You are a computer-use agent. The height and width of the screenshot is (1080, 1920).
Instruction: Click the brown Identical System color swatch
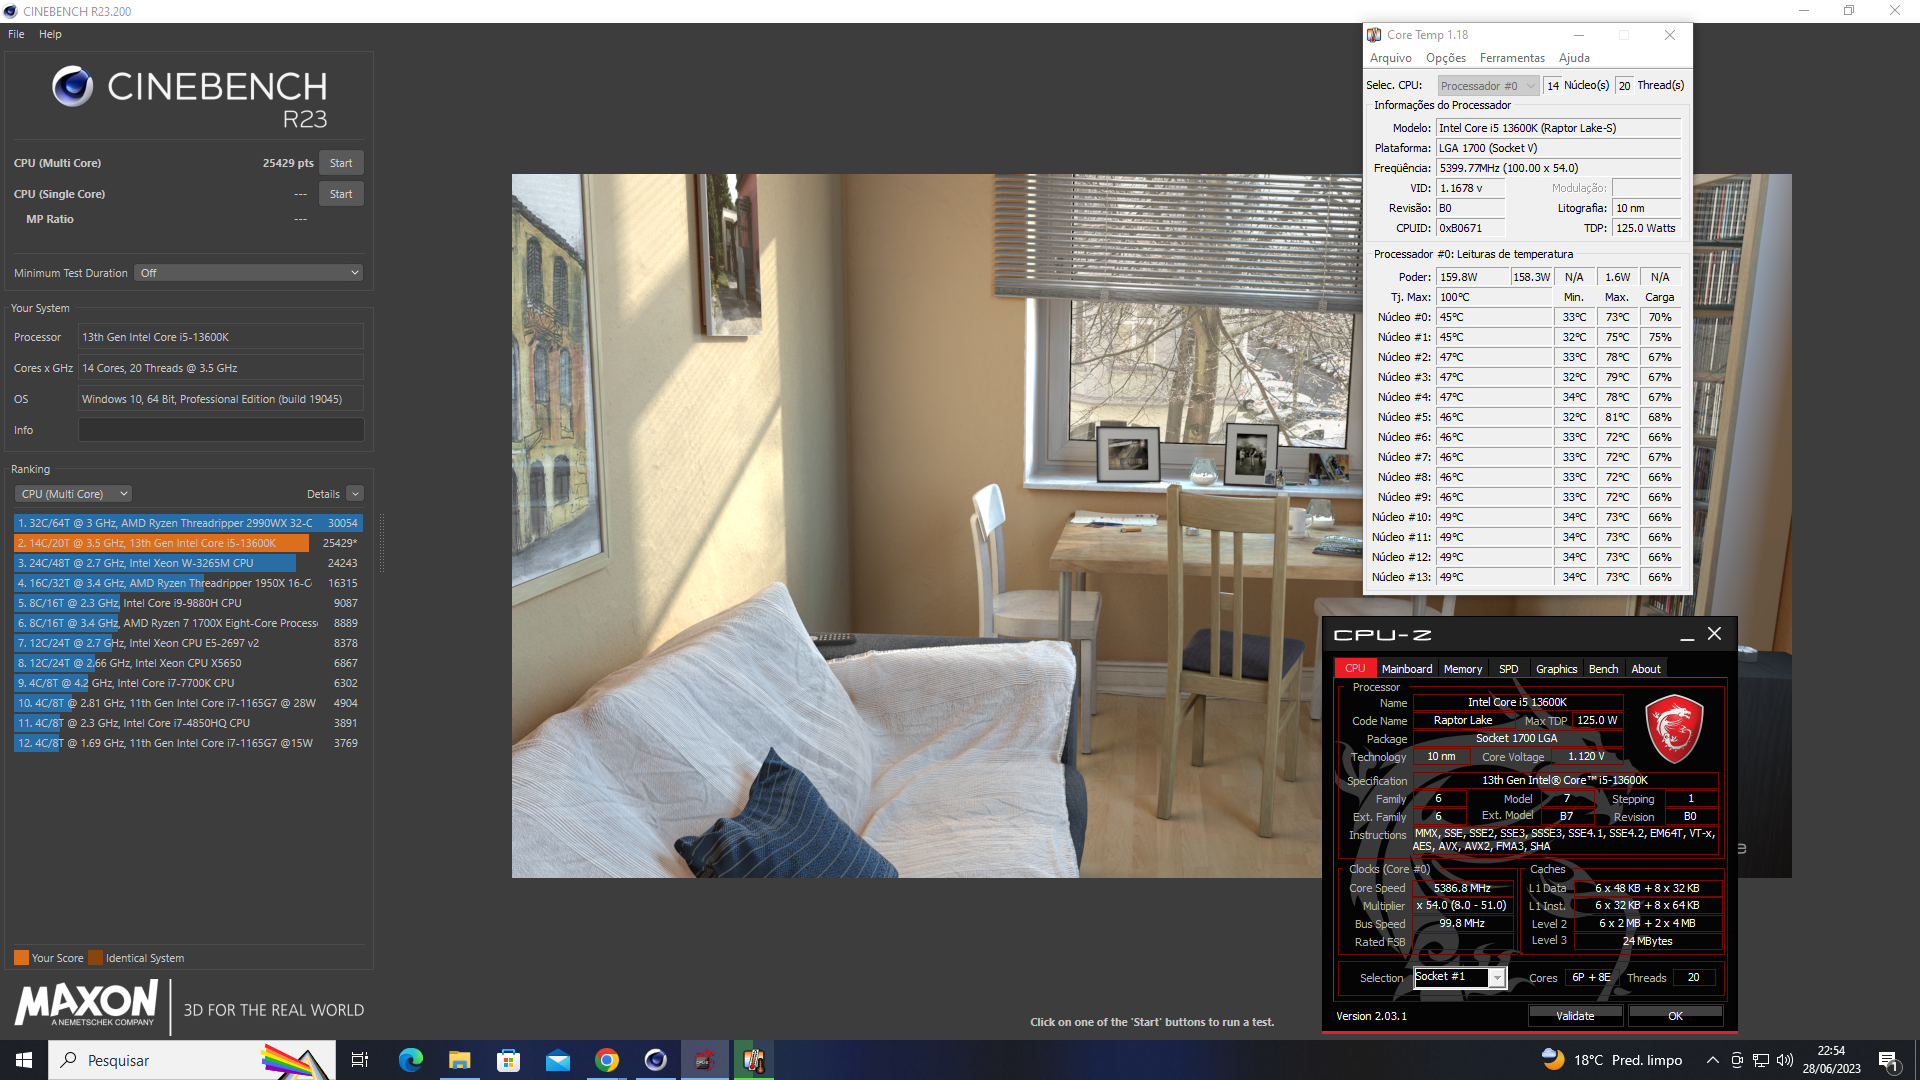[95, 958]
